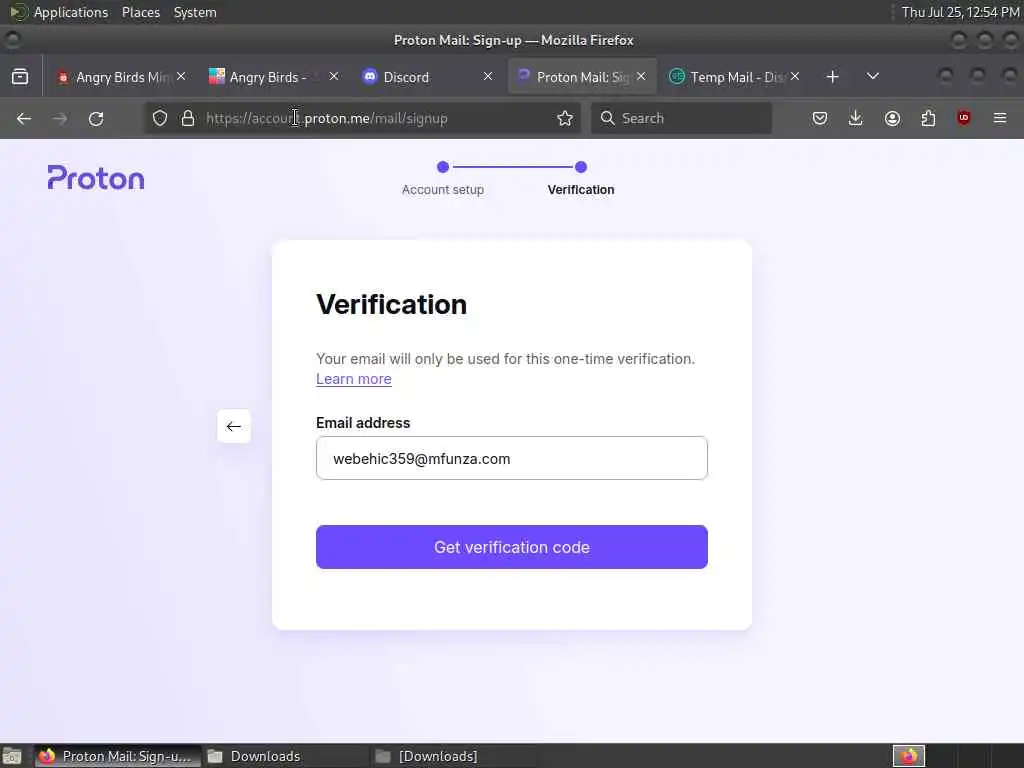This screenshot has width=1024, height=768.
Task: Close the Temp Mail tab
Action: (x=795, y=76)
